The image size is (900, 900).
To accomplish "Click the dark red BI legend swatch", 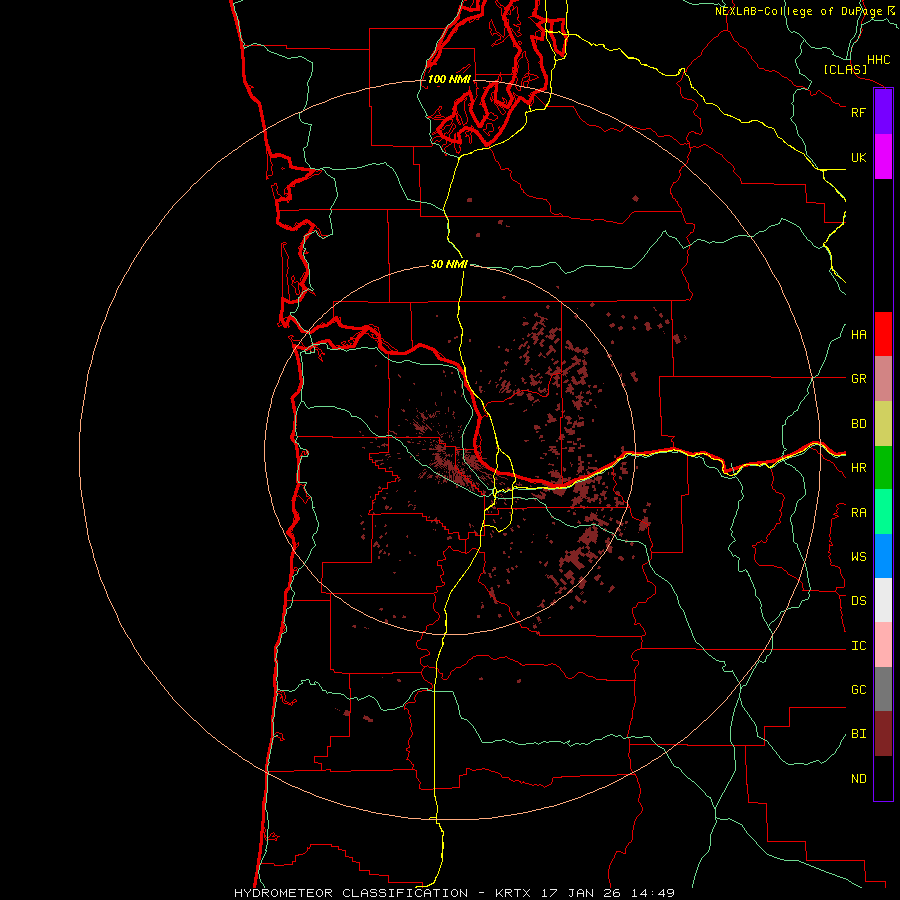I will (883, 734).
